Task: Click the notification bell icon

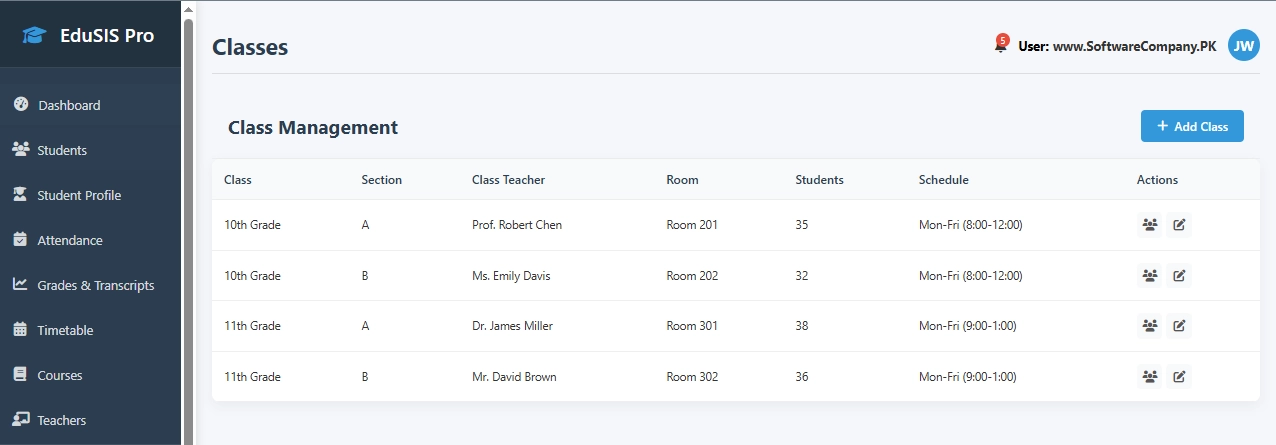Action: pyautogui.click(x=1000, y=45)
